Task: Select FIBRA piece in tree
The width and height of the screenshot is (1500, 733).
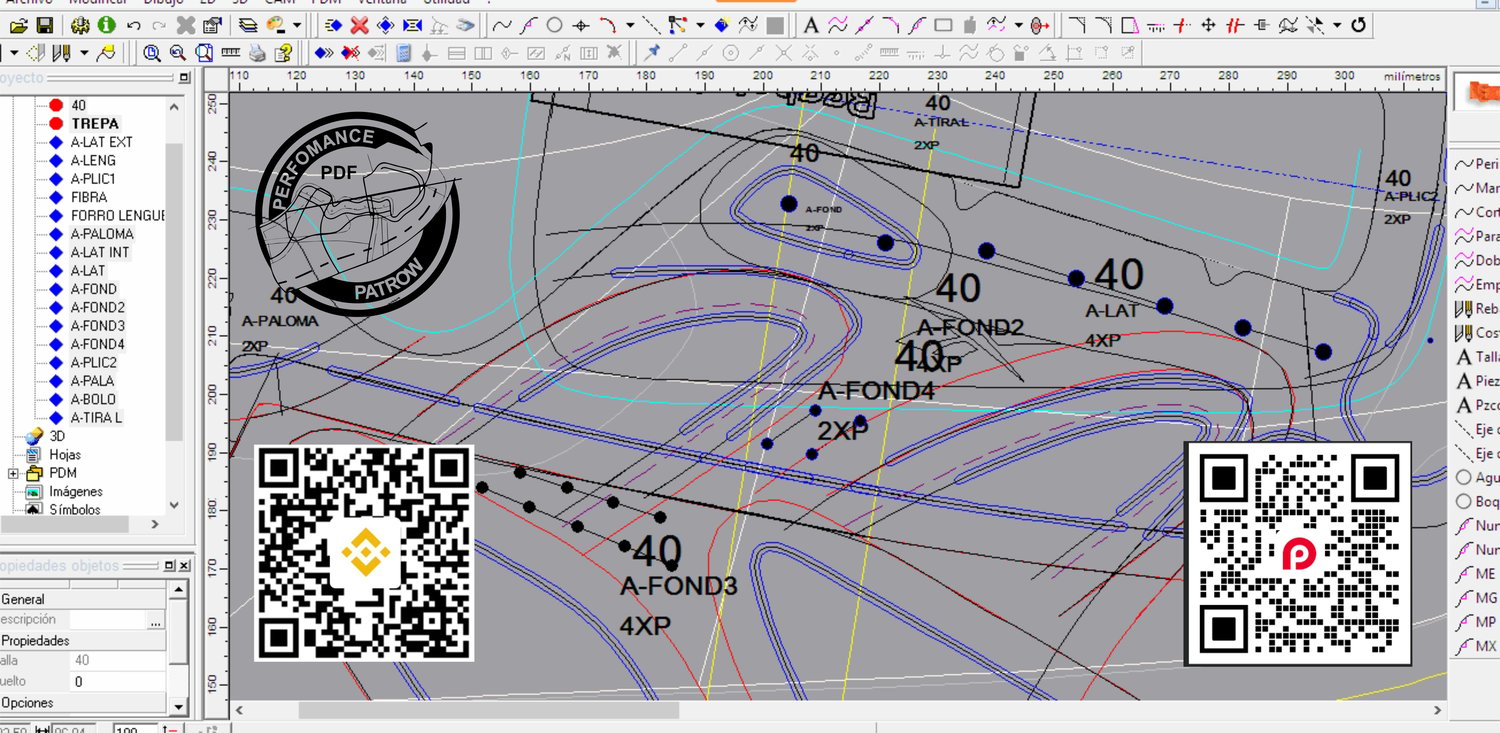Action: click(89, 197)
